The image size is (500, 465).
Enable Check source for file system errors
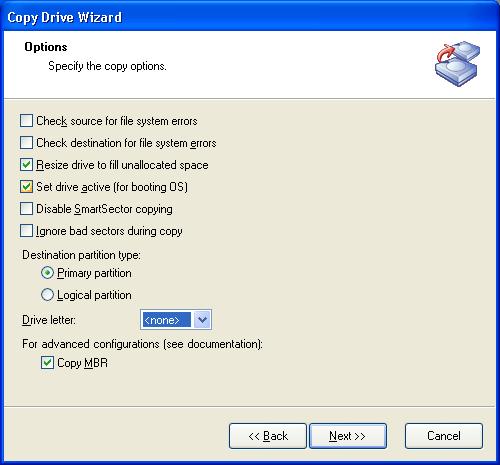pos(26,121)
